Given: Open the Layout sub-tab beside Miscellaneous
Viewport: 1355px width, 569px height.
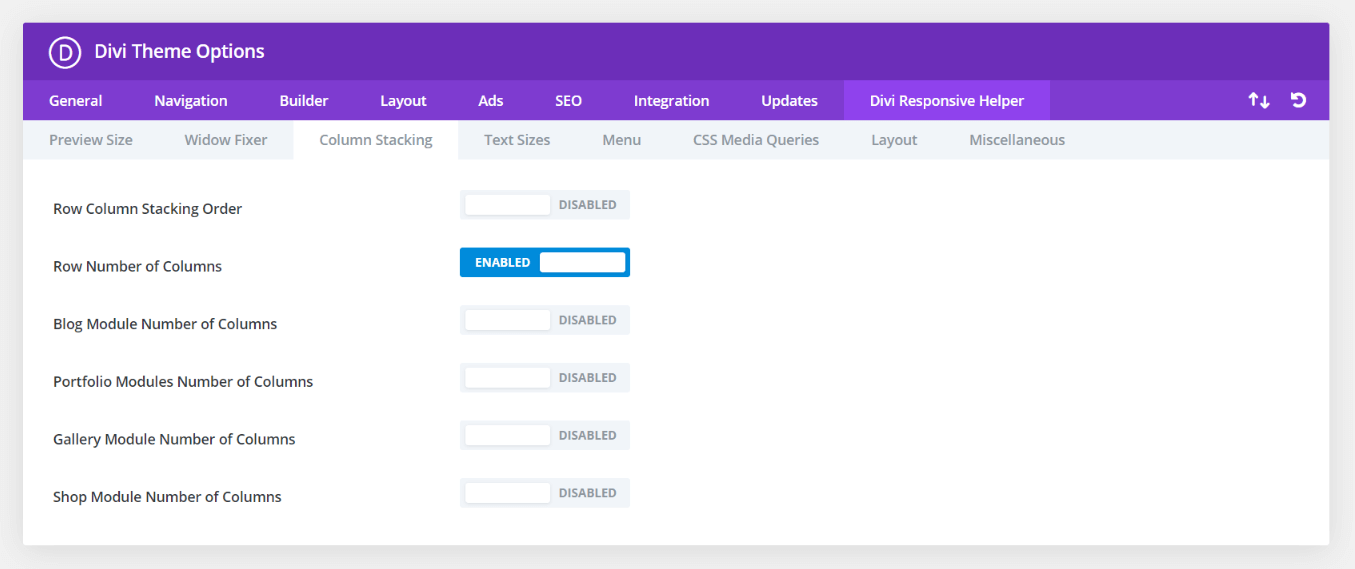Looking at the screenshot, I should click(x=894, y=140).
